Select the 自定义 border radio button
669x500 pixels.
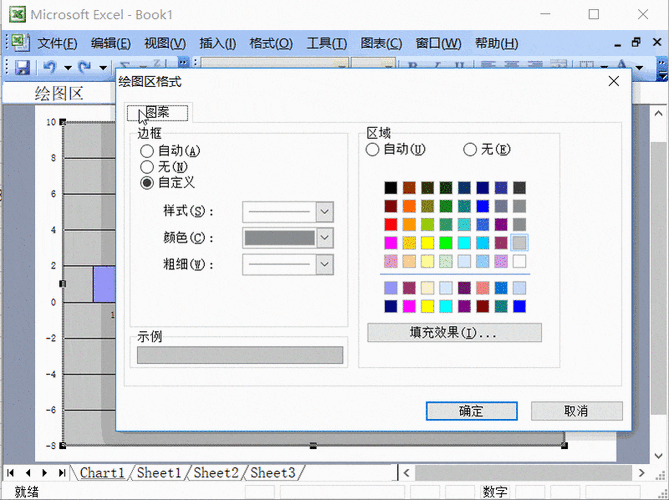147,183
